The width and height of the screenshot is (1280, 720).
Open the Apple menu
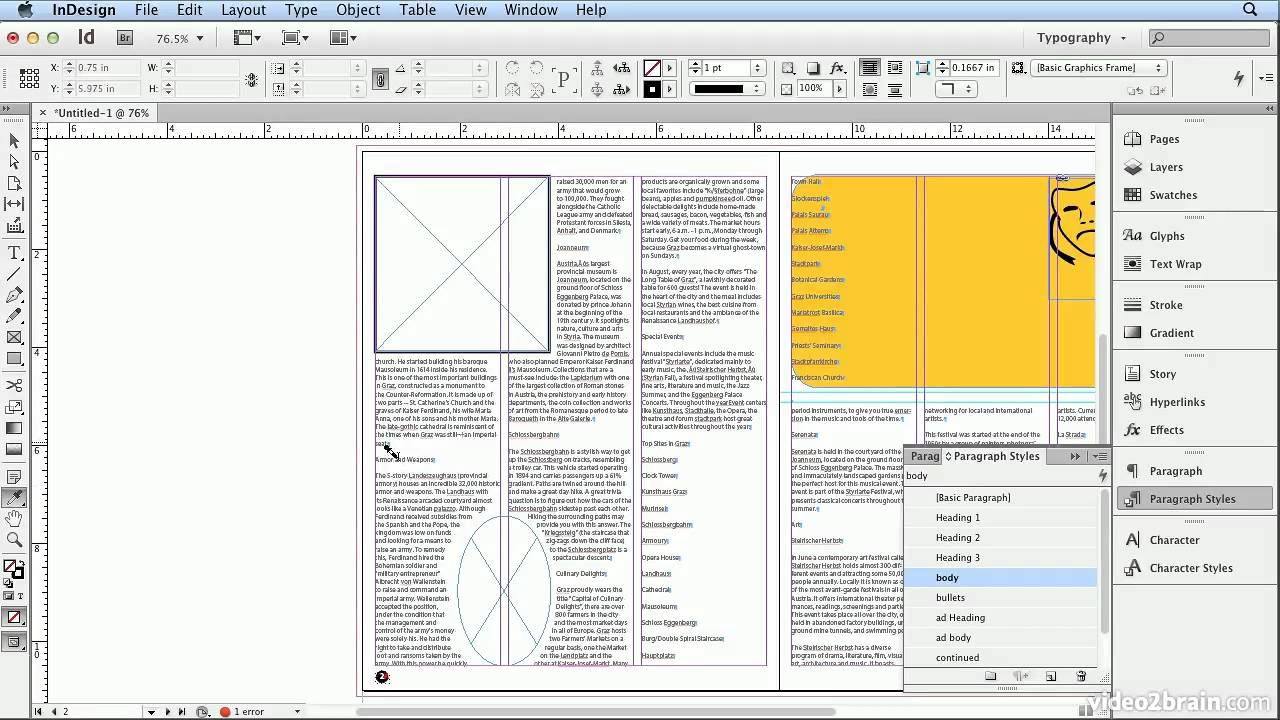(x=25, y=10)
